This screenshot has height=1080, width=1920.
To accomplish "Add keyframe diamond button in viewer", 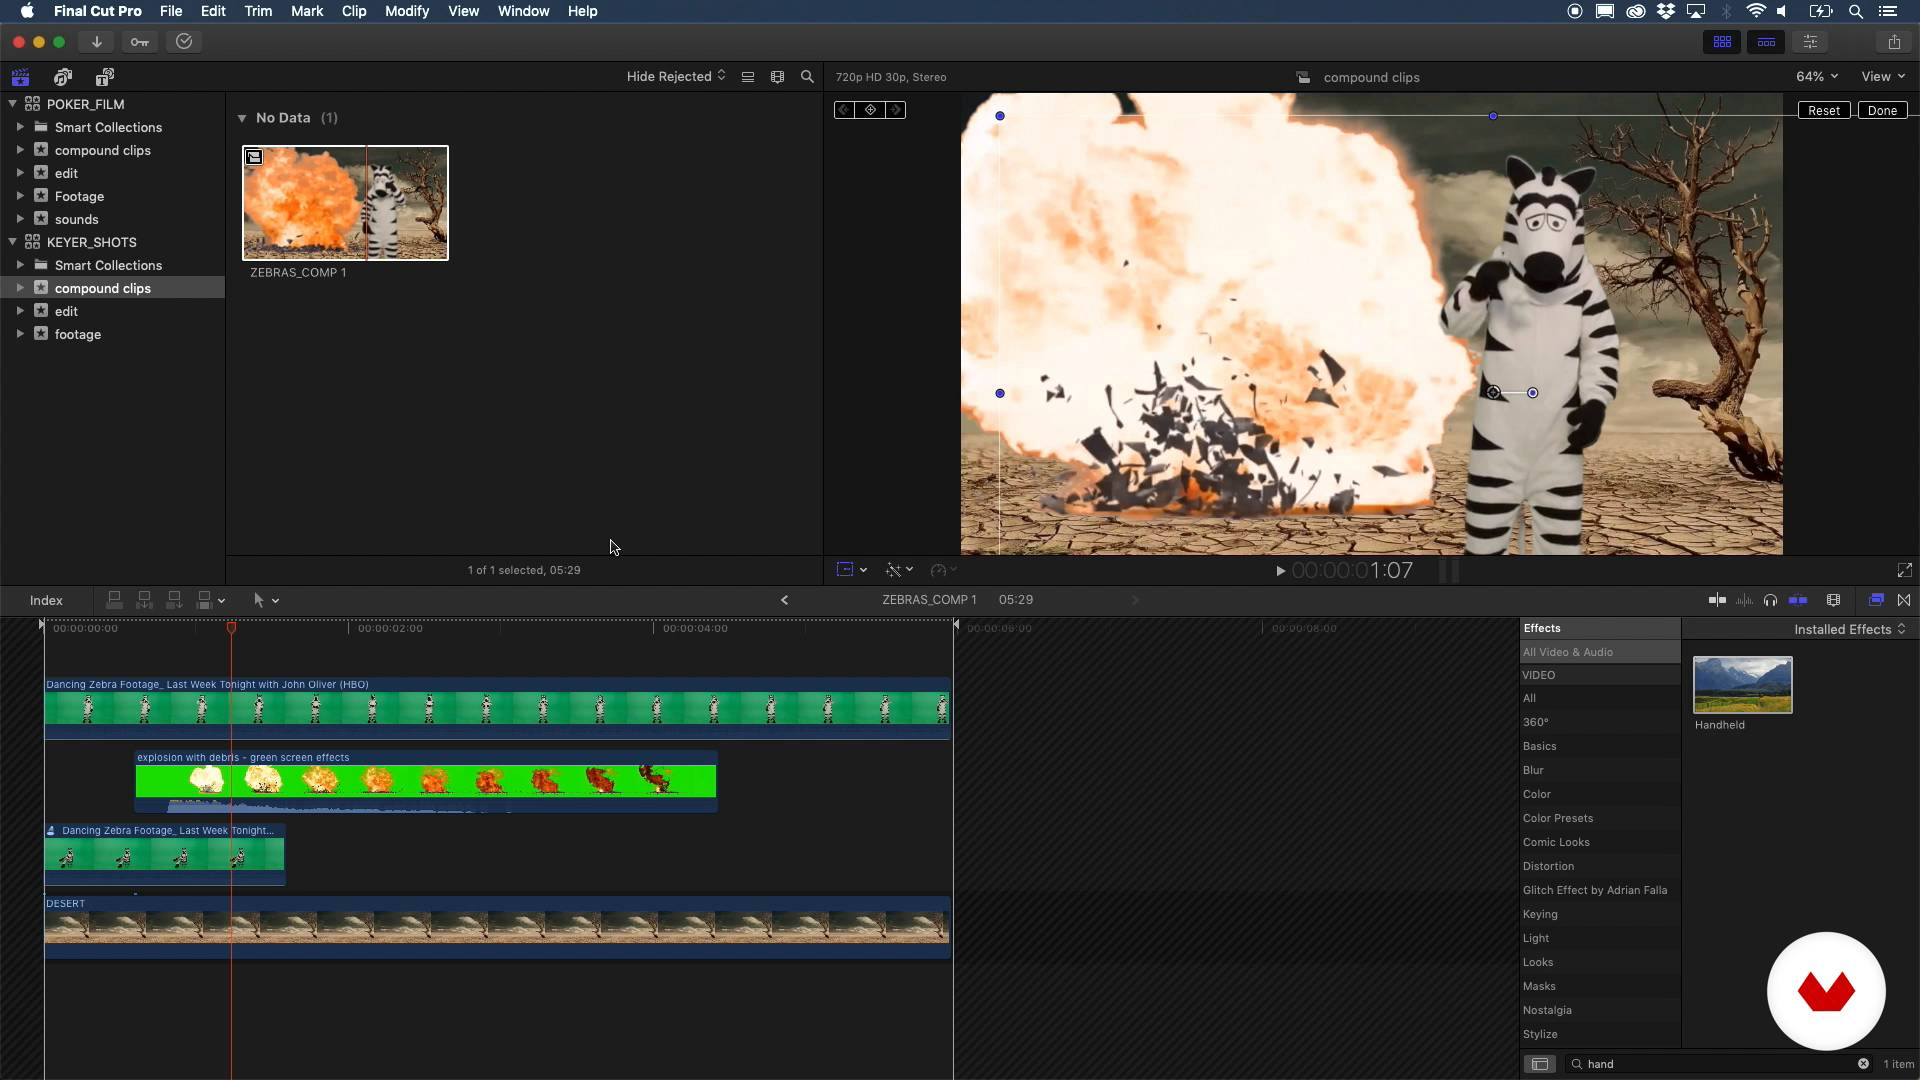I will (870, 110).
